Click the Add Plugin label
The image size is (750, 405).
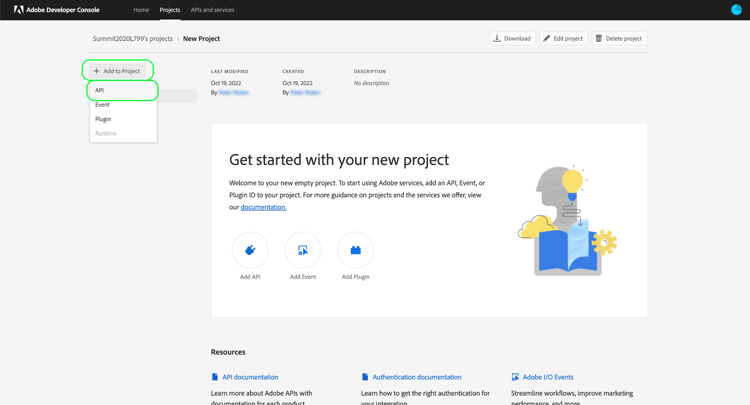pos(355,276)
